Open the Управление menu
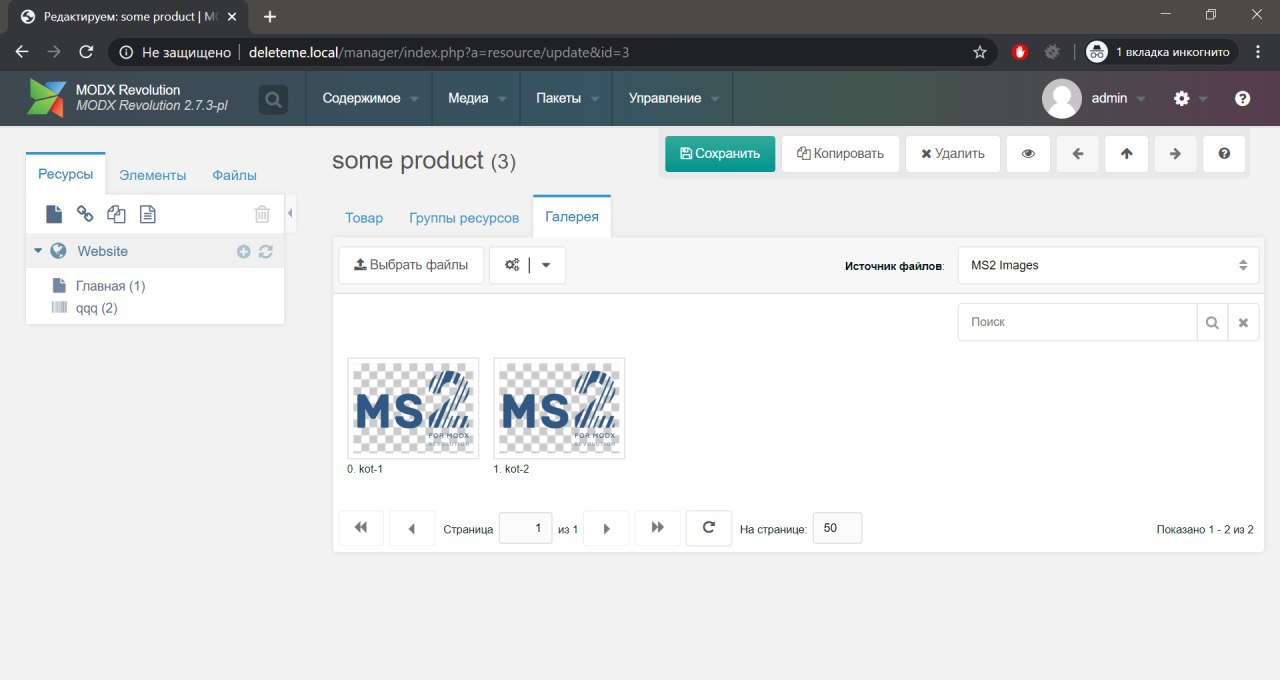 coord(672,98)
